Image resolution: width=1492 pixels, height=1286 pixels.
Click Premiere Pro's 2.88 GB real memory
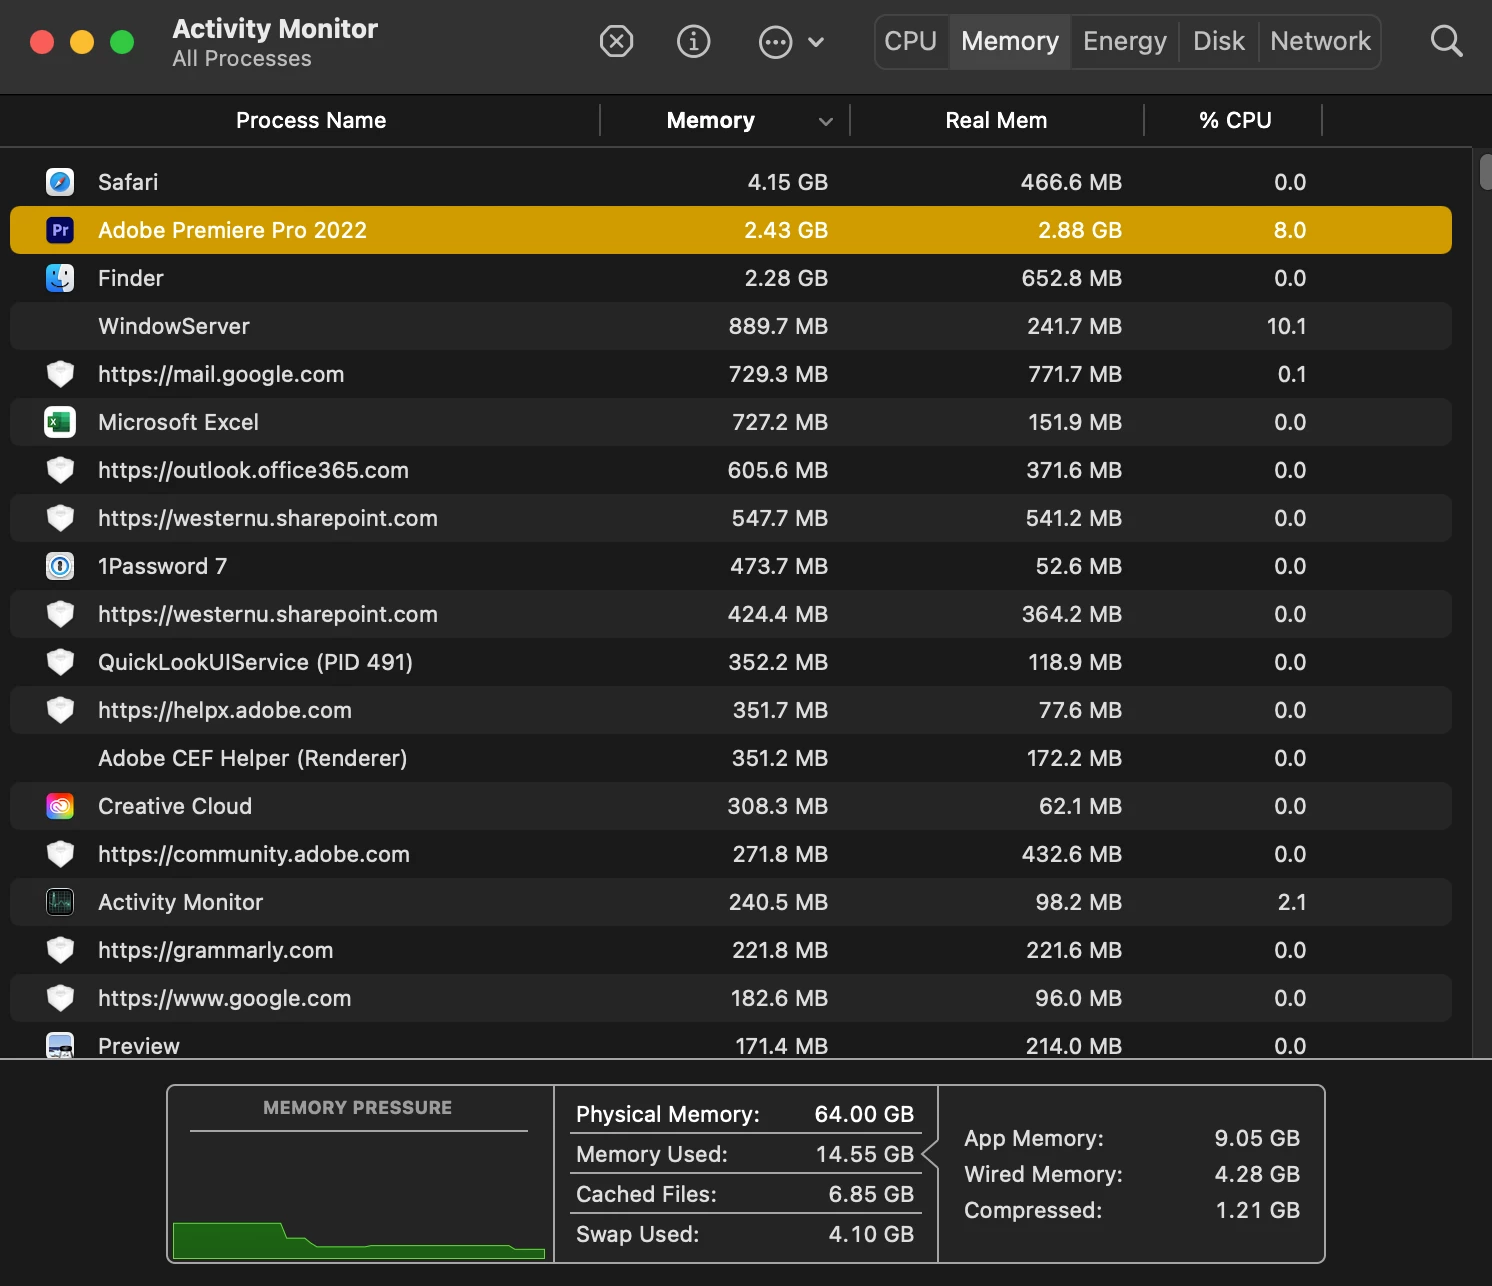click(1080, 230)
